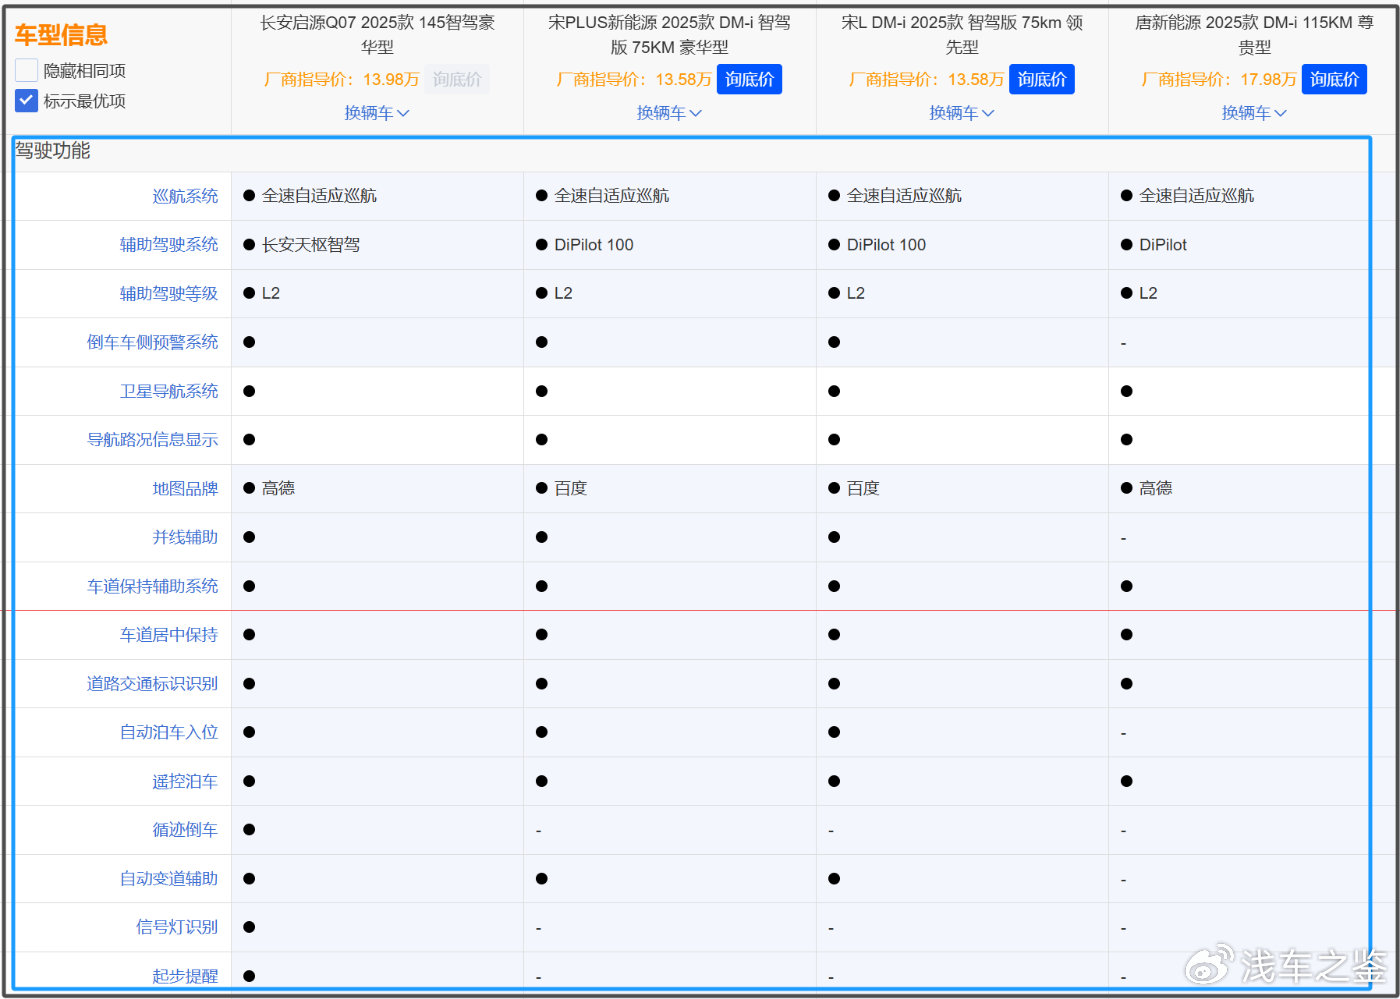This screenshot has height=999, width=1400.
Task: Open the 地图品牌 link
Action: (x=185, y=488)
